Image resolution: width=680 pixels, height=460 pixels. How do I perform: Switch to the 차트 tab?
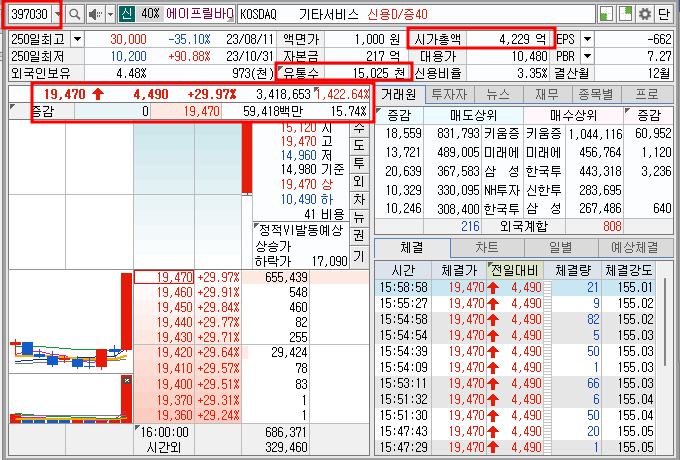tap(487, 248)
